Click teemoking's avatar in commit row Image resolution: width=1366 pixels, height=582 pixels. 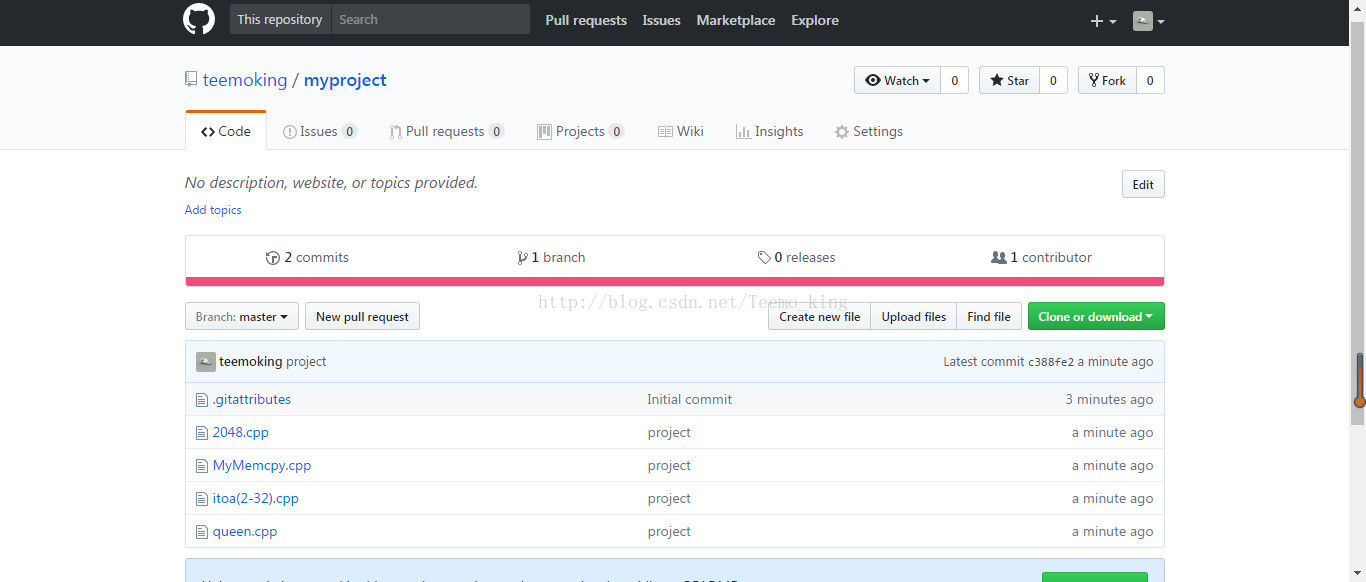click(x=205, y=362)
